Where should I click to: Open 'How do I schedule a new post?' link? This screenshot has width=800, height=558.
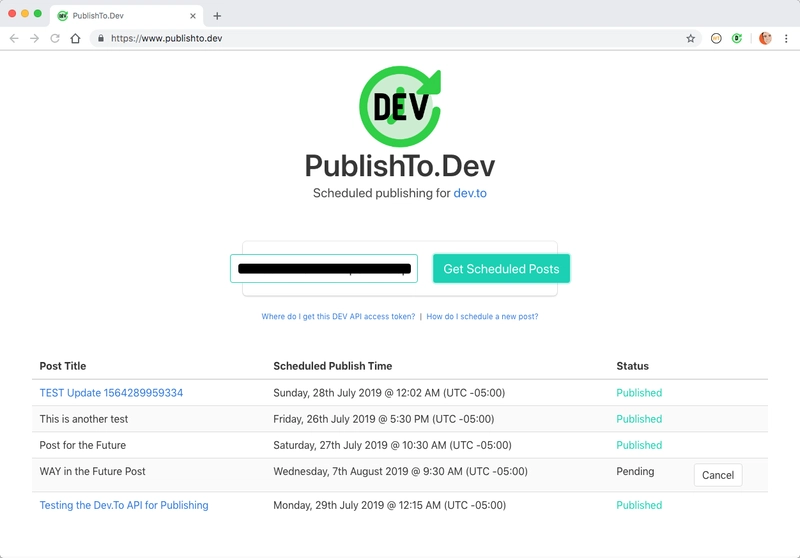tap(482, 316)
